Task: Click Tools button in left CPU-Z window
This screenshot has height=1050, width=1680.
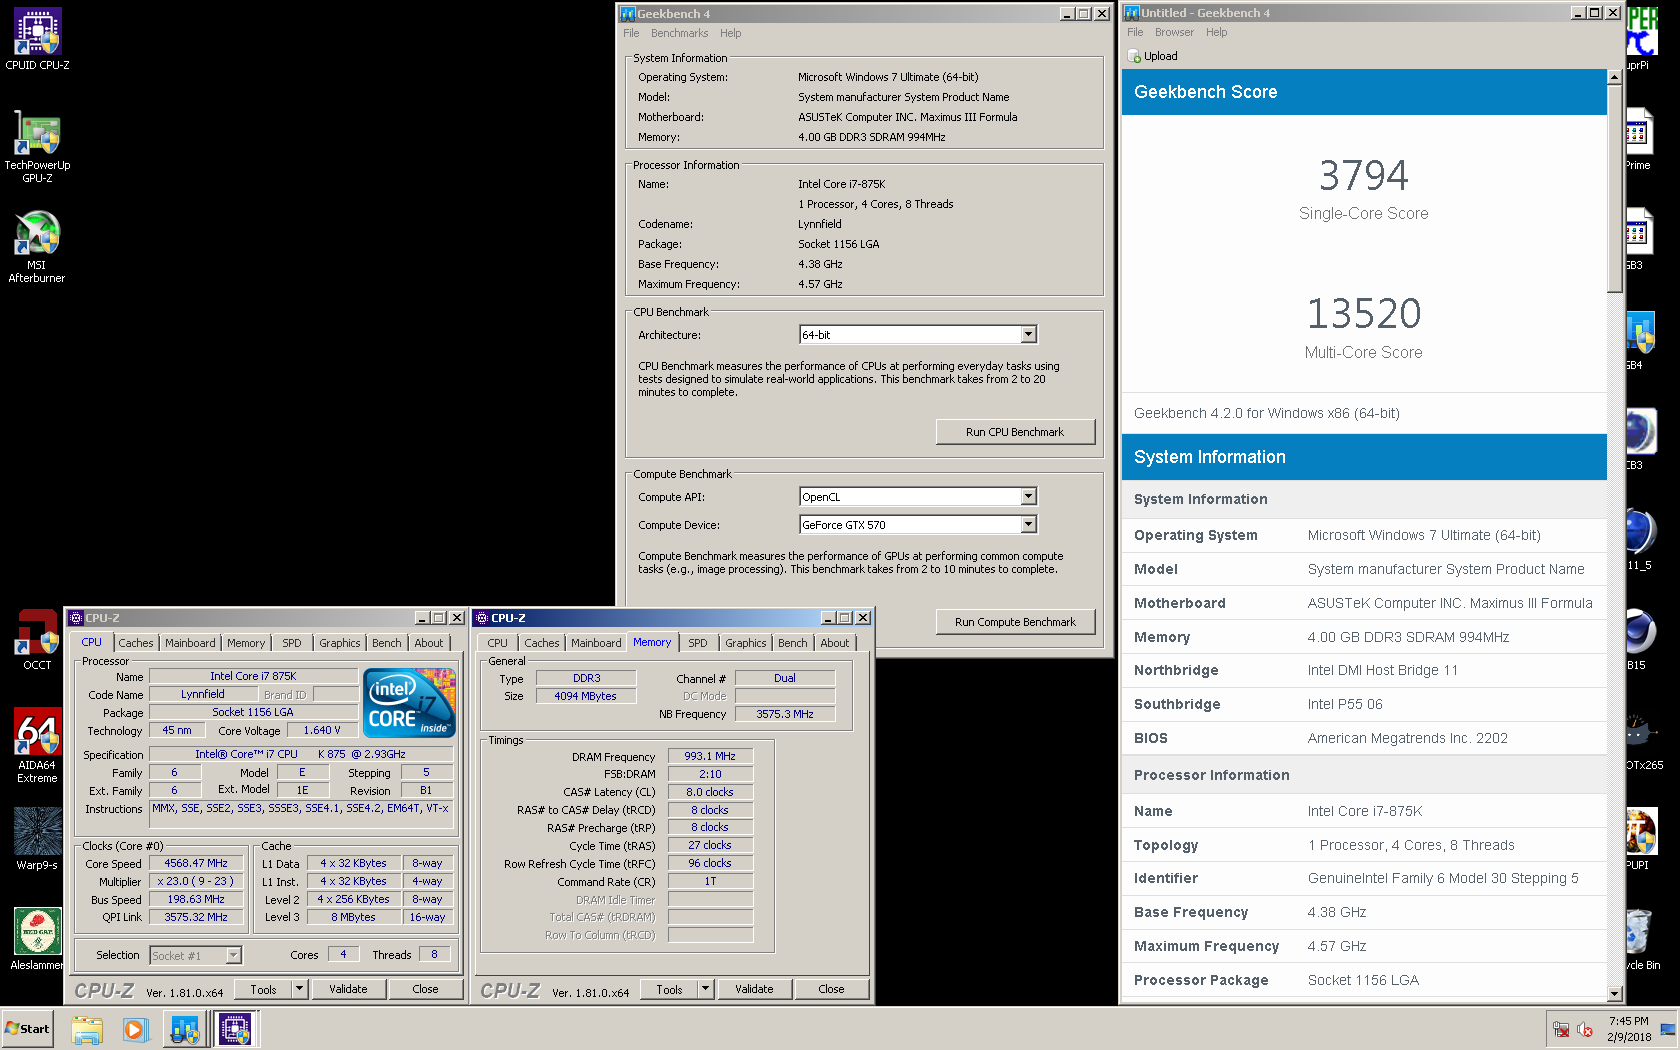Action: pyautogui.click(x=264, y=989)
